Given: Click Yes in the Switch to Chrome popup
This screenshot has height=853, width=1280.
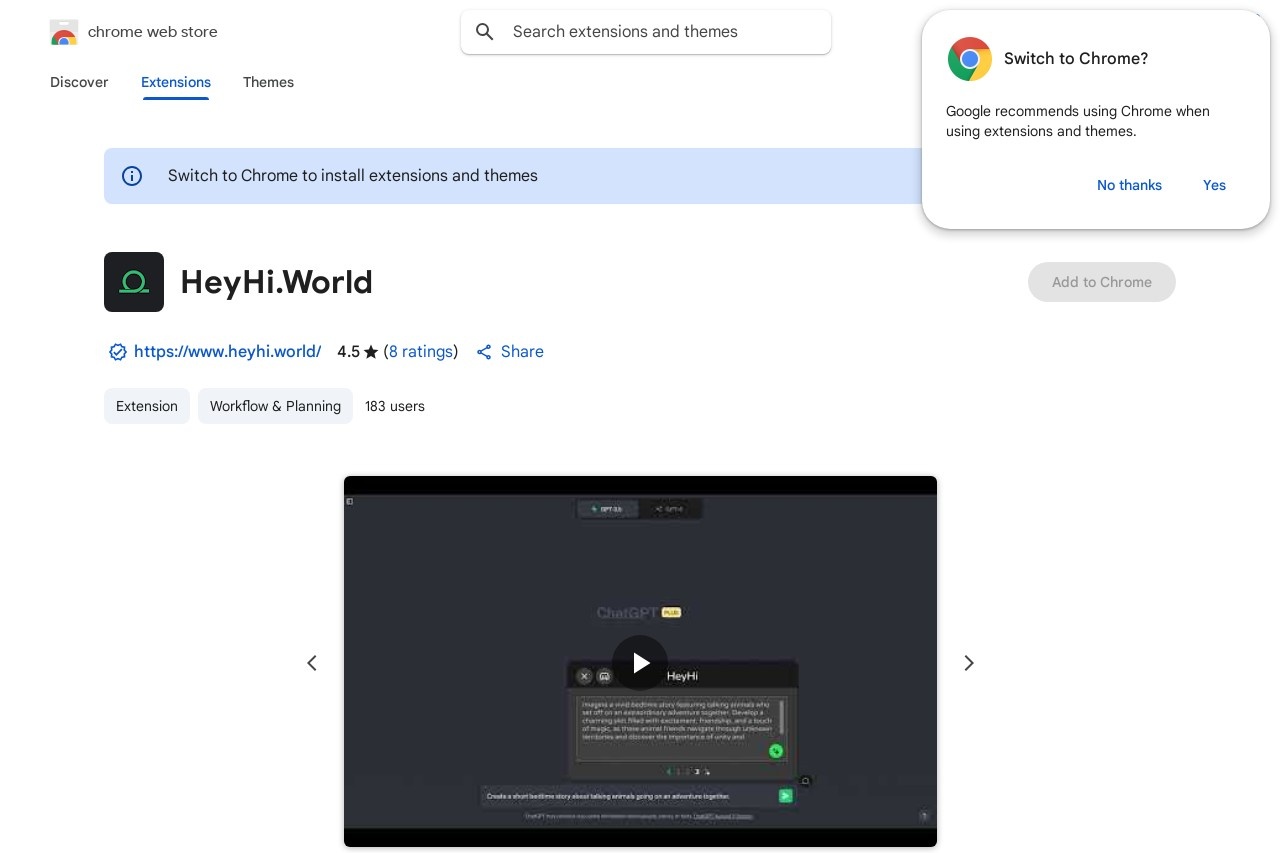Looking at the screenshot, I should pos(1214,185).
